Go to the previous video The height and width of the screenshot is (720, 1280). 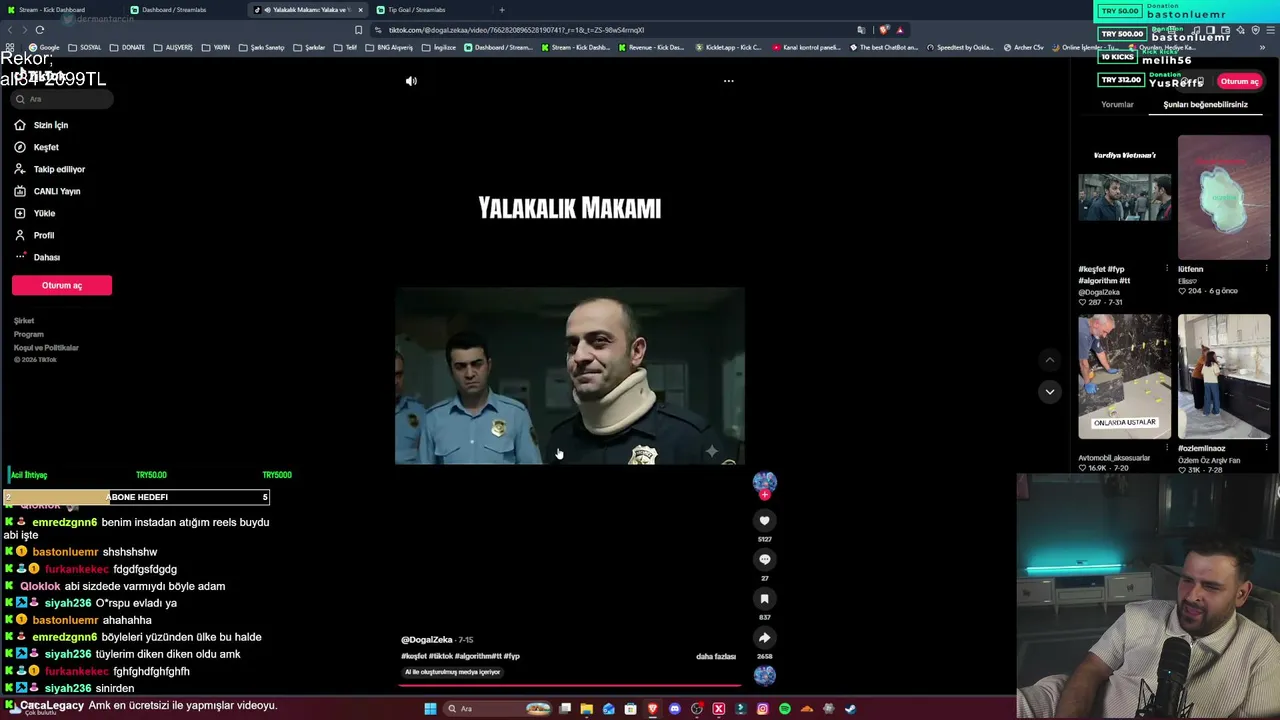(1049, 360)
